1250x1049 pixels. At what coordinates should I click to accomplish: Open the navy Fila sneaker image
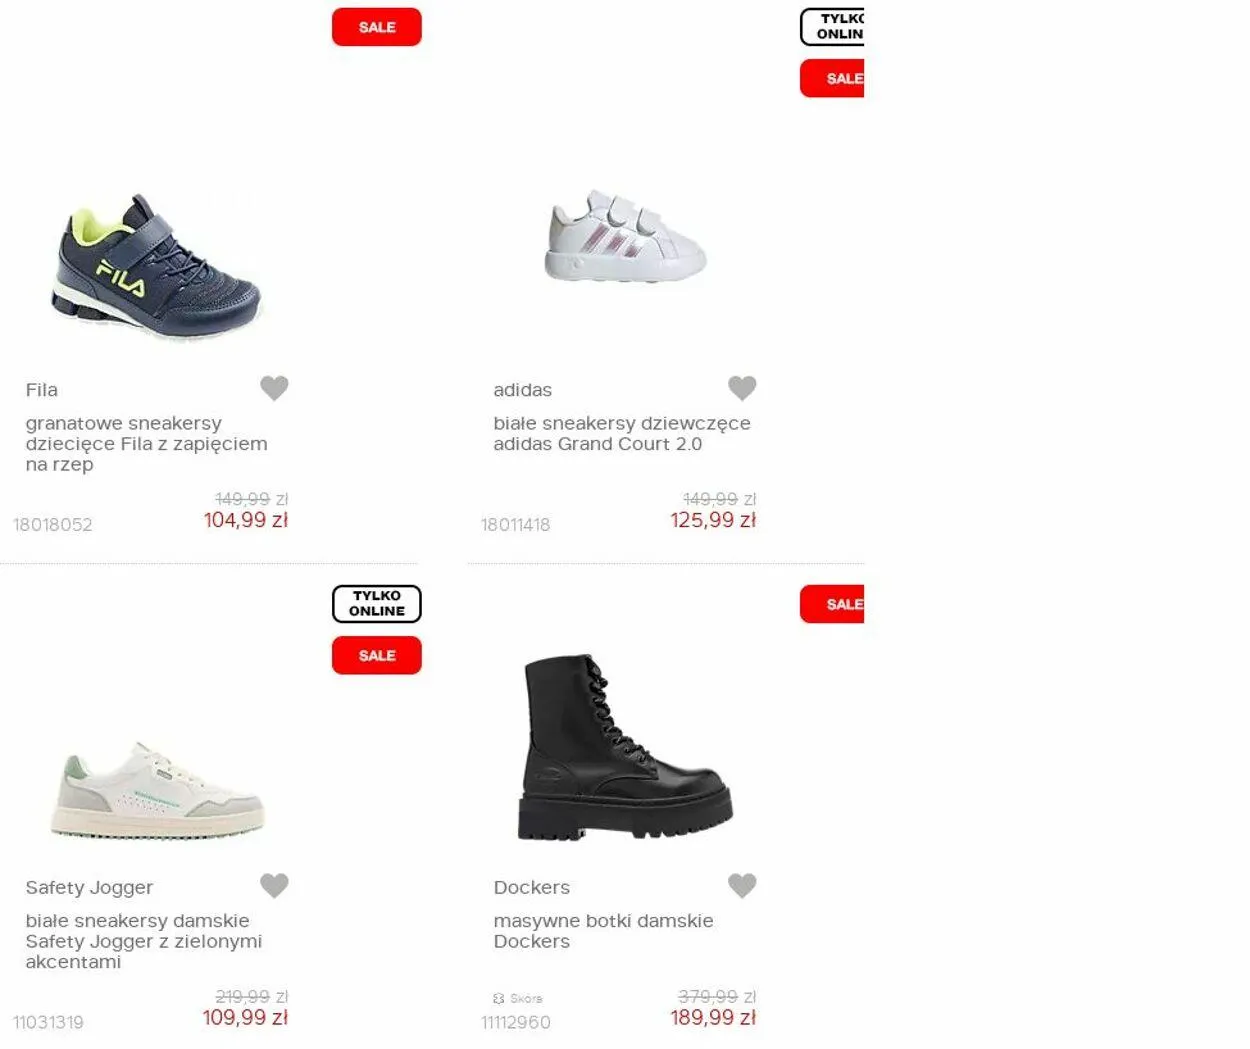pyautogui.click(x=156, y=267)
